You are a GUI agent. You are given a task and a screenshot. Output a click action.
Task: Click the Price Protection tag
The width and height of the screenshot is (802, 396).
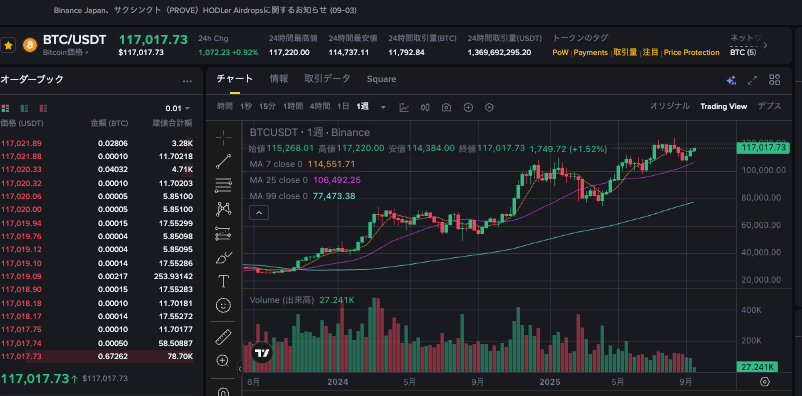pos(692,53)
